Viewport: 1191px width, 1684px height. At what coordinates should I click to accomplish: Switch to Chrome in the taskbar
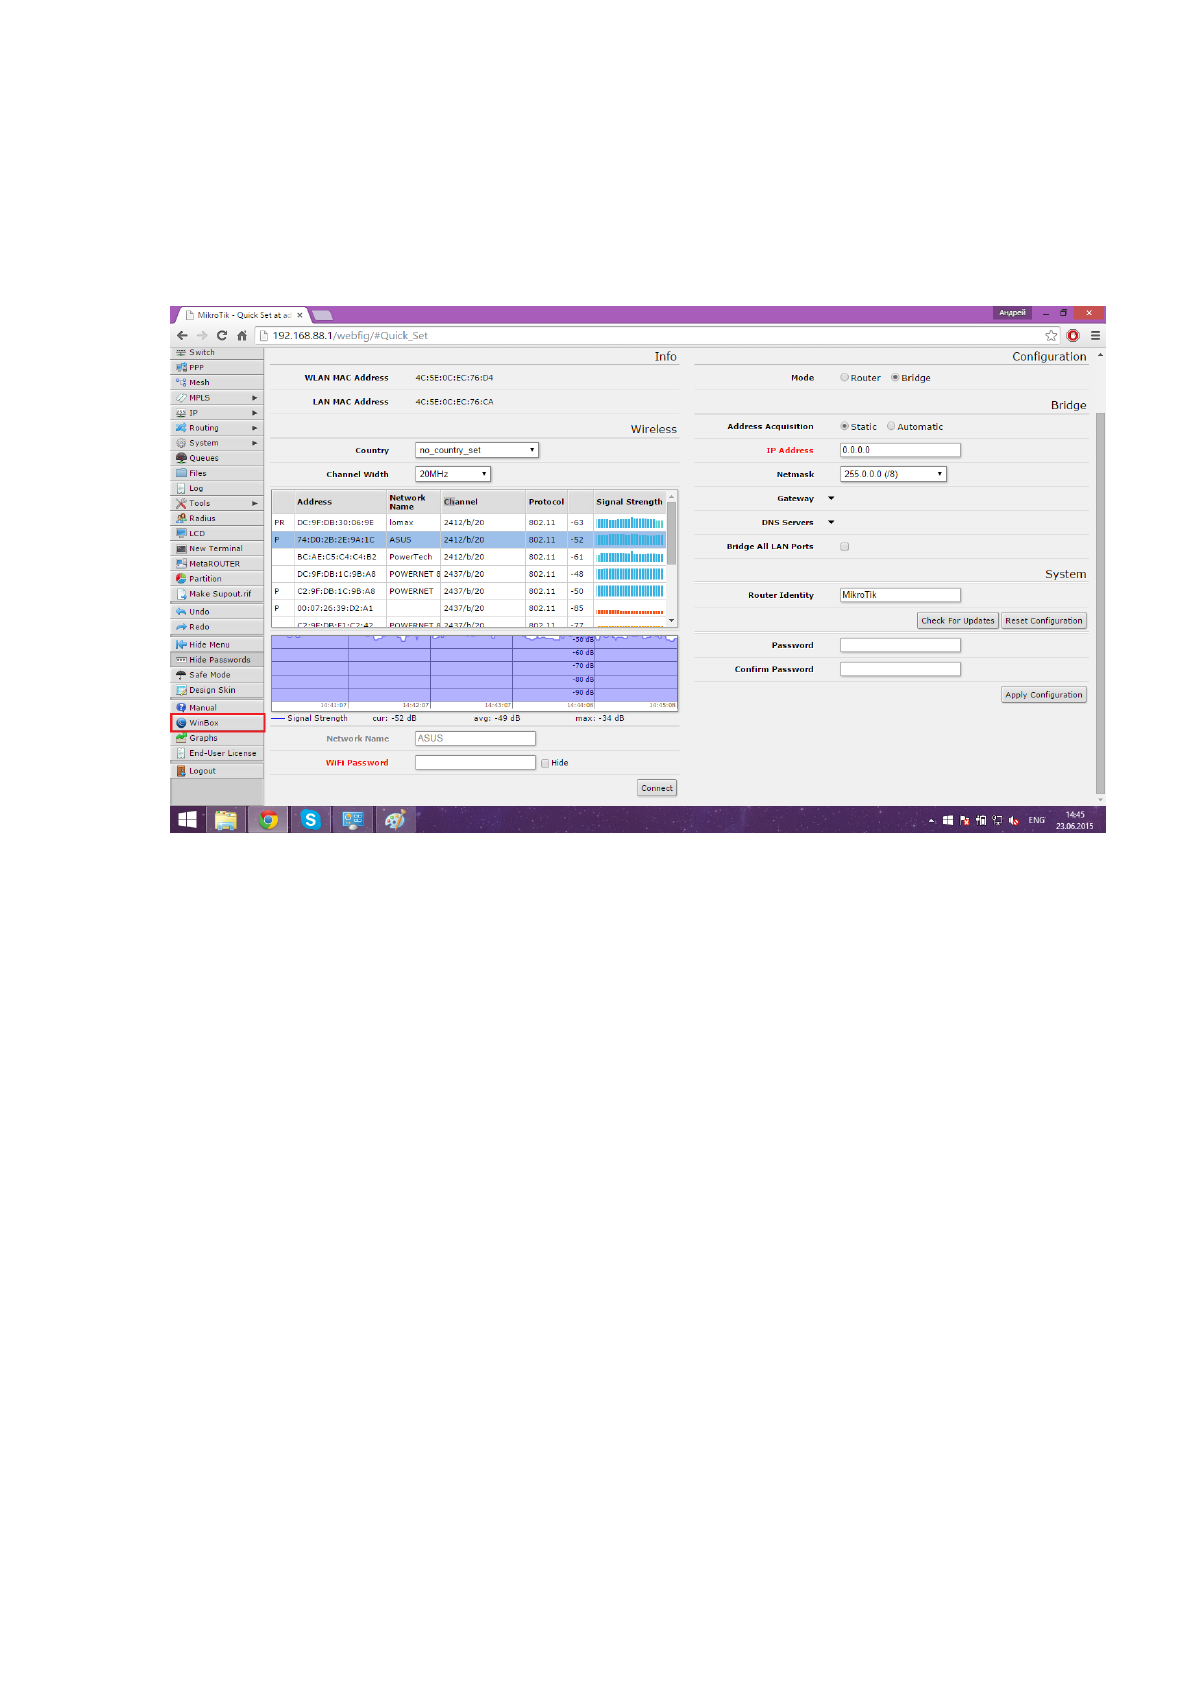[268, 820]
